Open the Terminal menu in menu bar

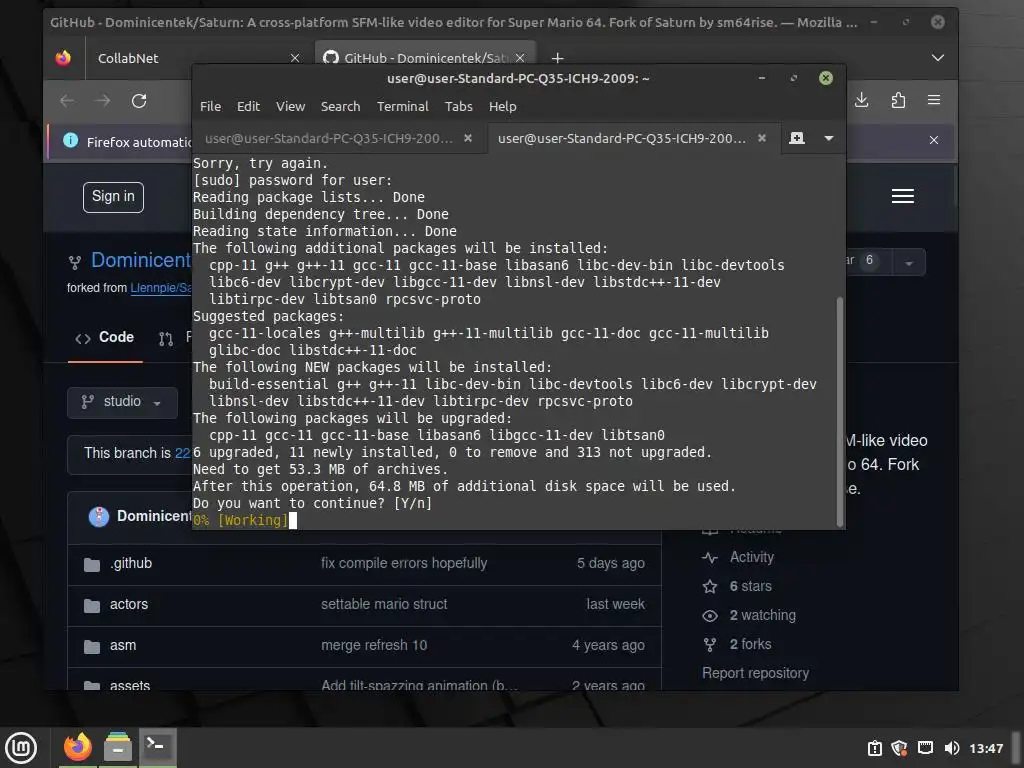point(402,106)
